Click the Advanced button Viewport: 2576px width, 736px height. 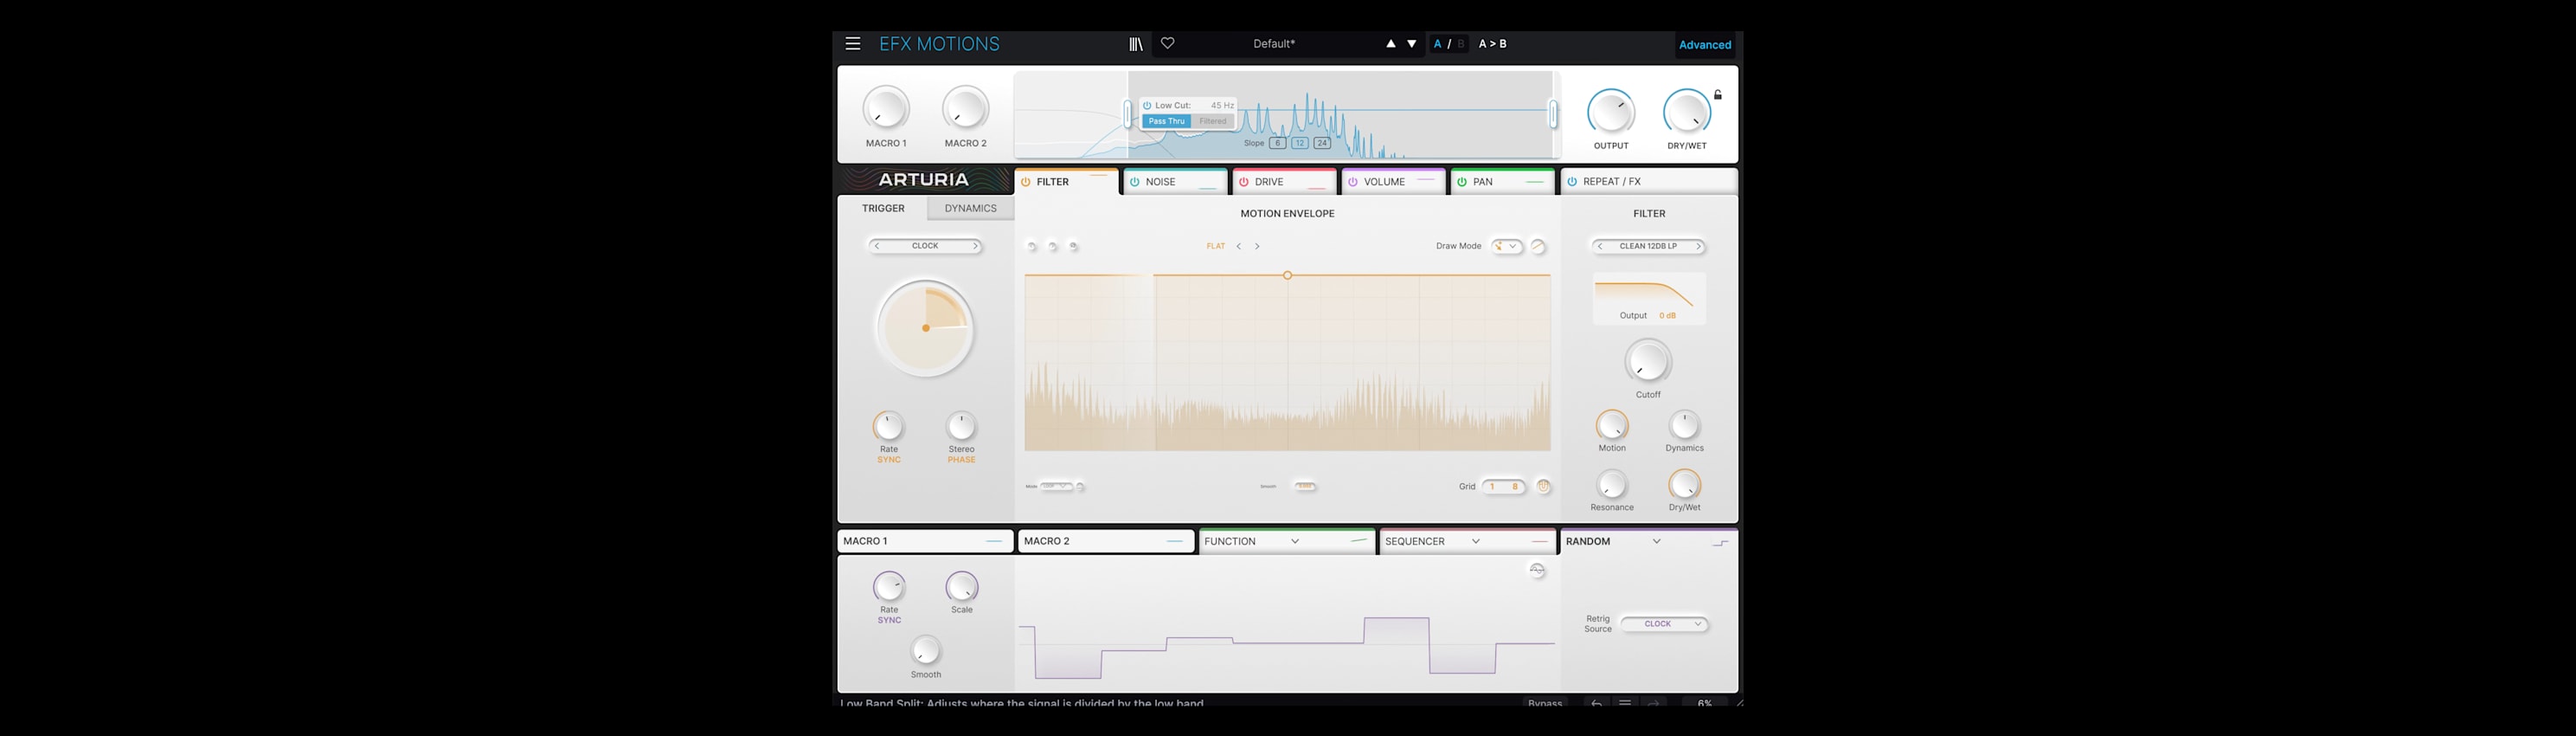[x=1704, y=45]
